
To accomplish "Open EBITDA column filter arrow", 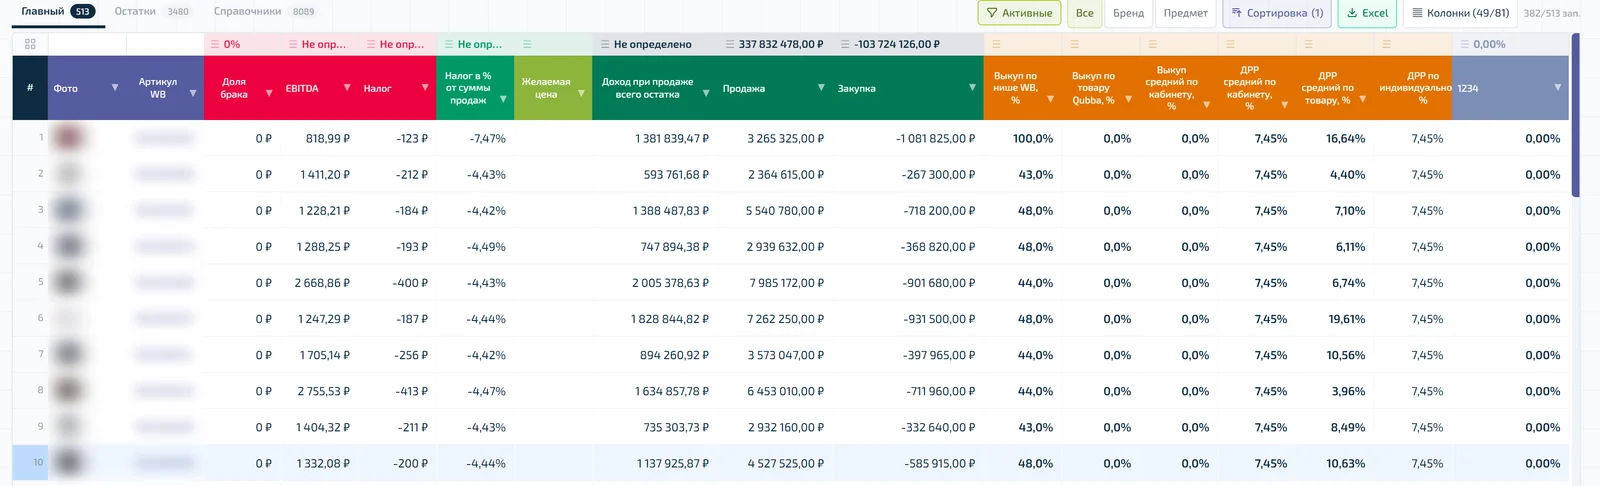I will pos(347,88).
